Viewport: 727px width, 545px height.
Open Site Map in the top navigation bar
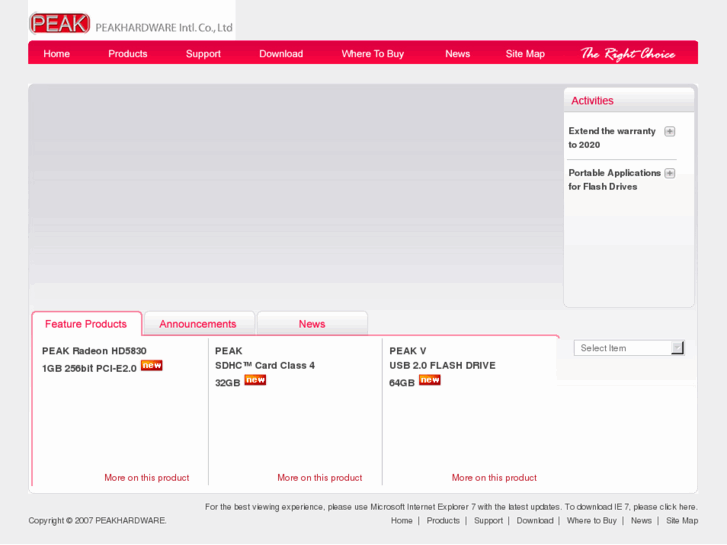tap(525, 54)
